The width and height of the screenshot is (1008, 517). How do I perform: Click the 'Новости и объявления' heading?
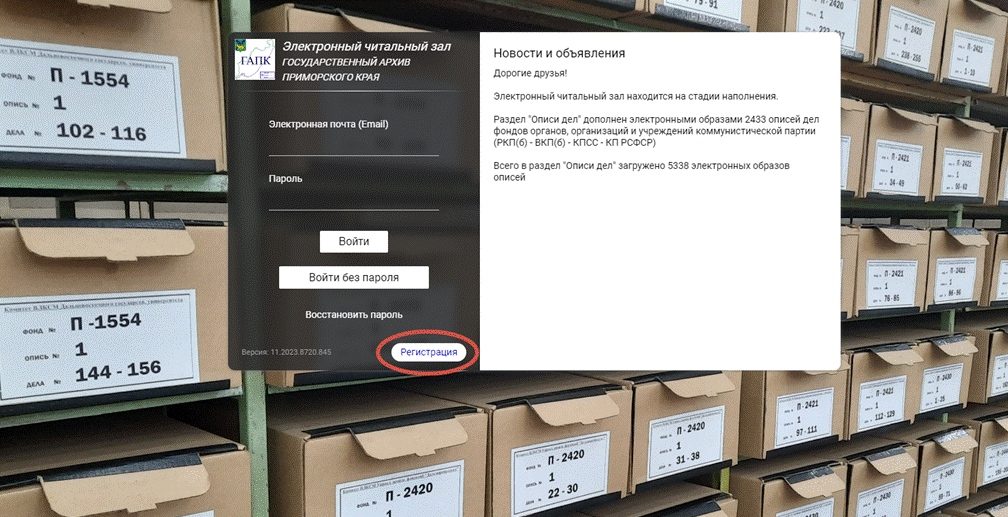tap(559, 53)
